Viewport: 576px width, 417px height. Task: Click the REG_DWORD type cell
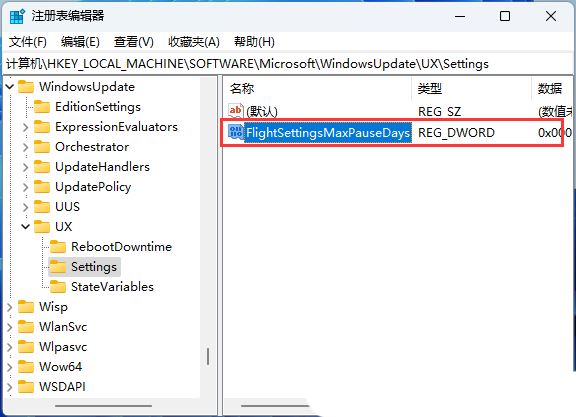[456, 133]
